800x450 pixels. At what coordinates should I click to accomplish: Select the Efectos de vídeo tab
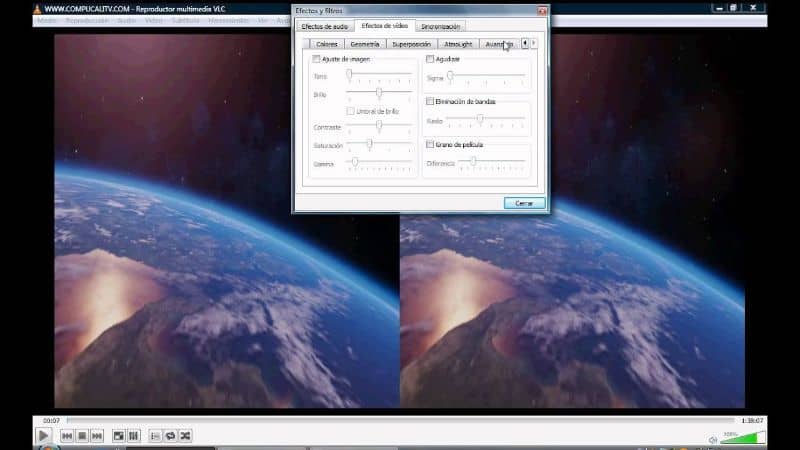click(x=385, y=26)
